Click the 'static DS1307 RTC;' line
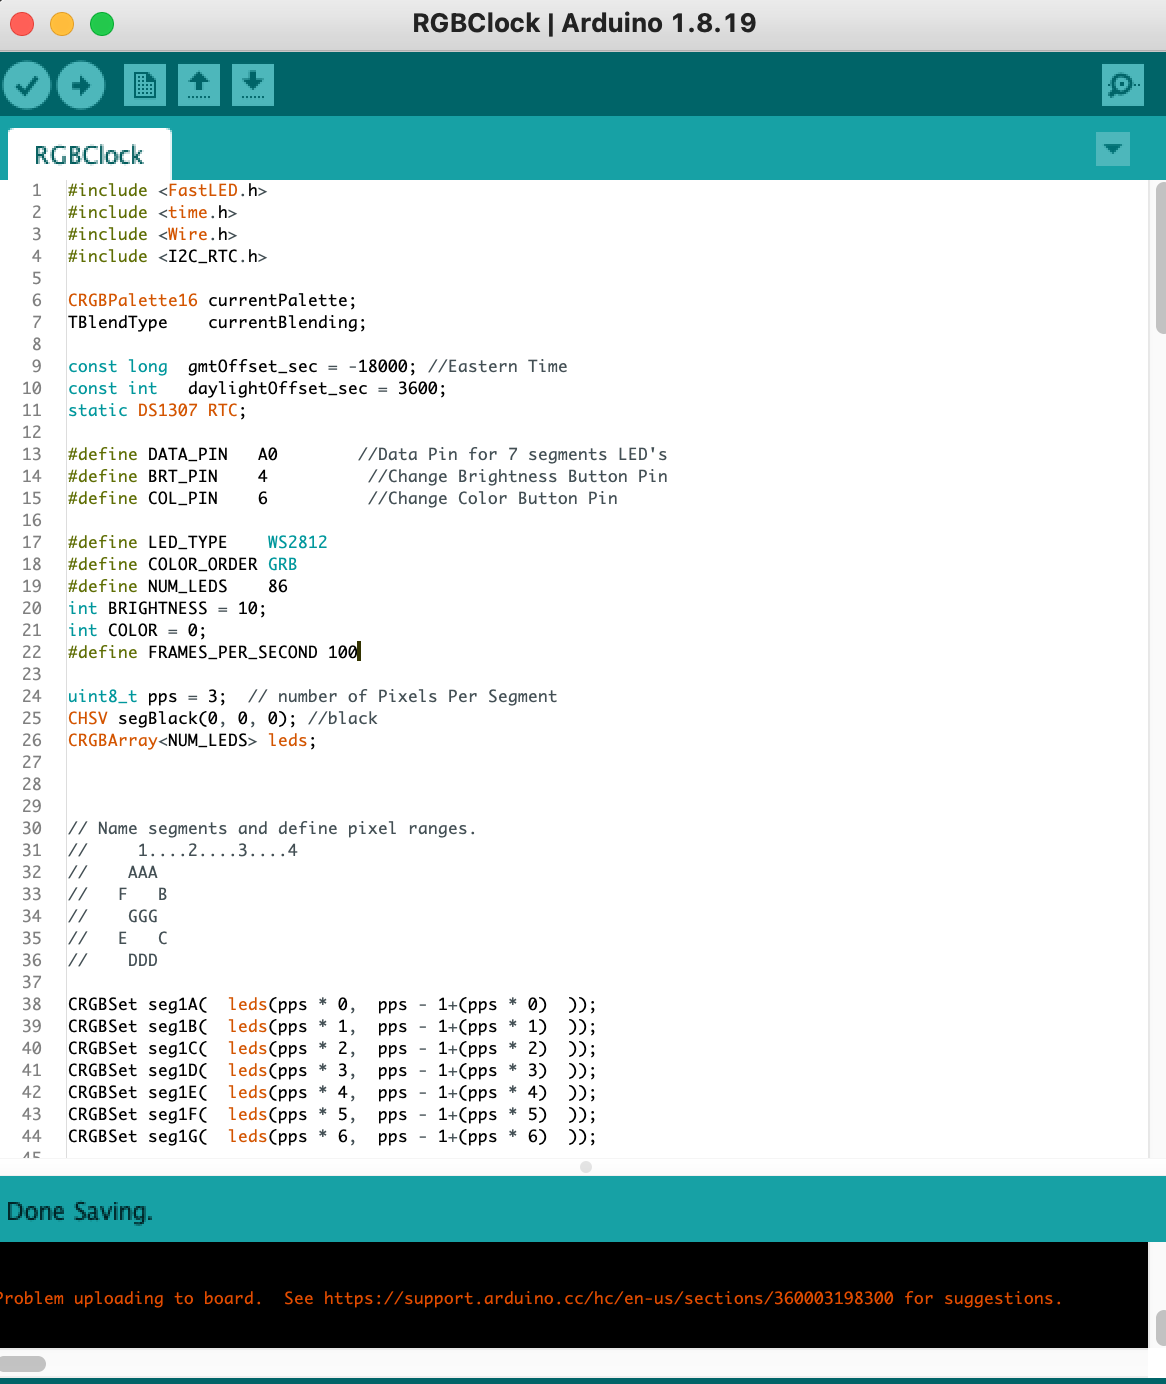 coord(157,410)
